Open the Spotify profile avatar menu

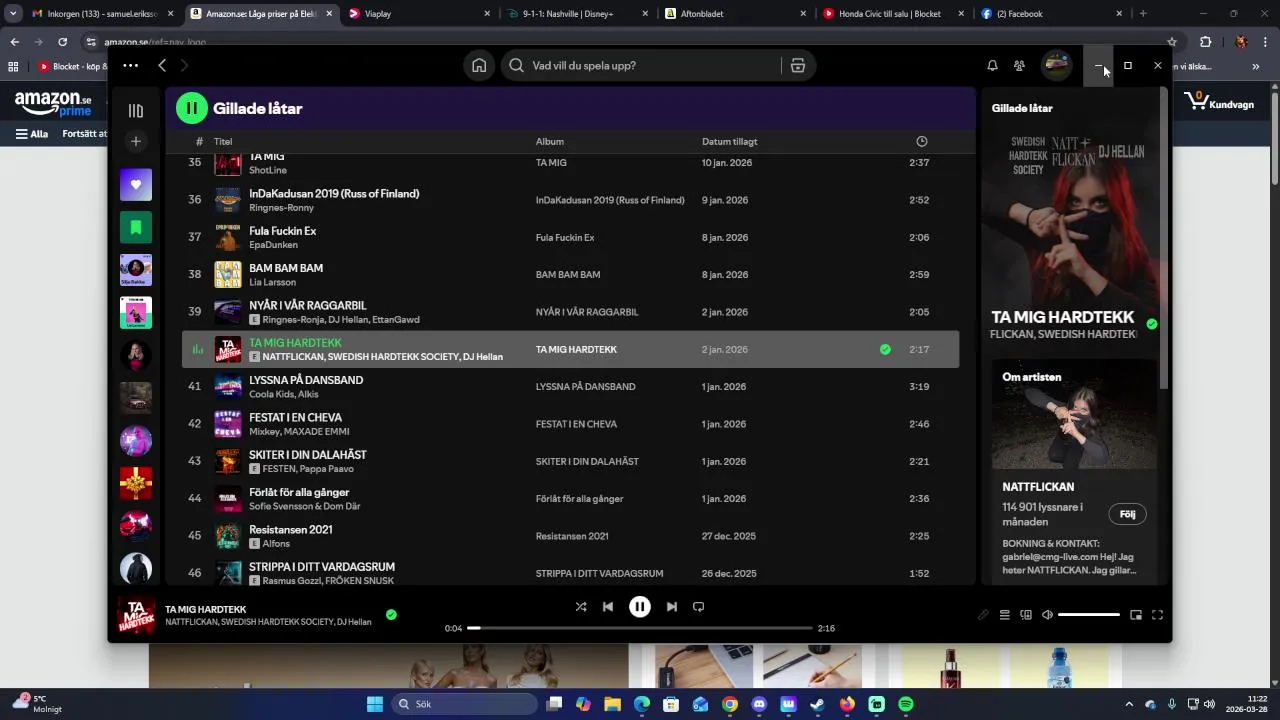point(1056,65)
